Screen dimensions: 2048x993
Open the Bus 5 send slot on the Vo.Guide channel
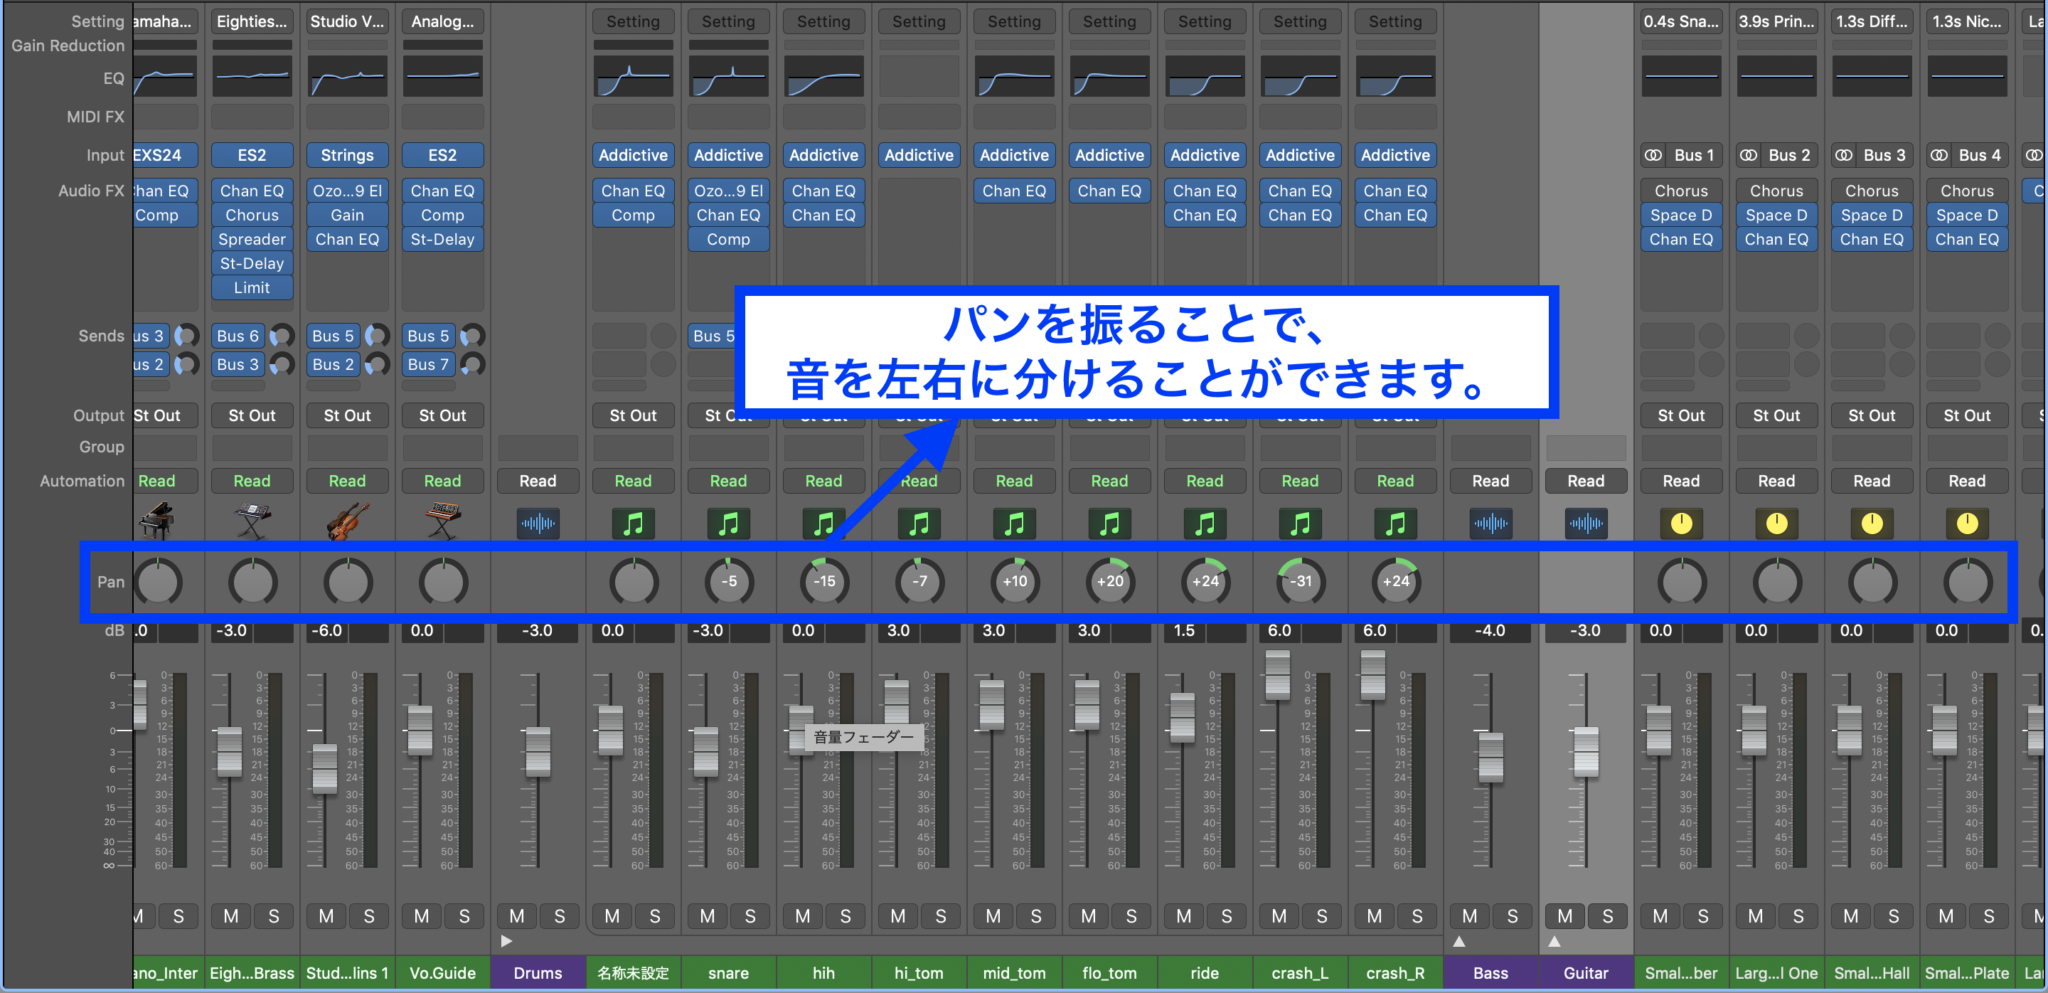(x=428, y=335)
